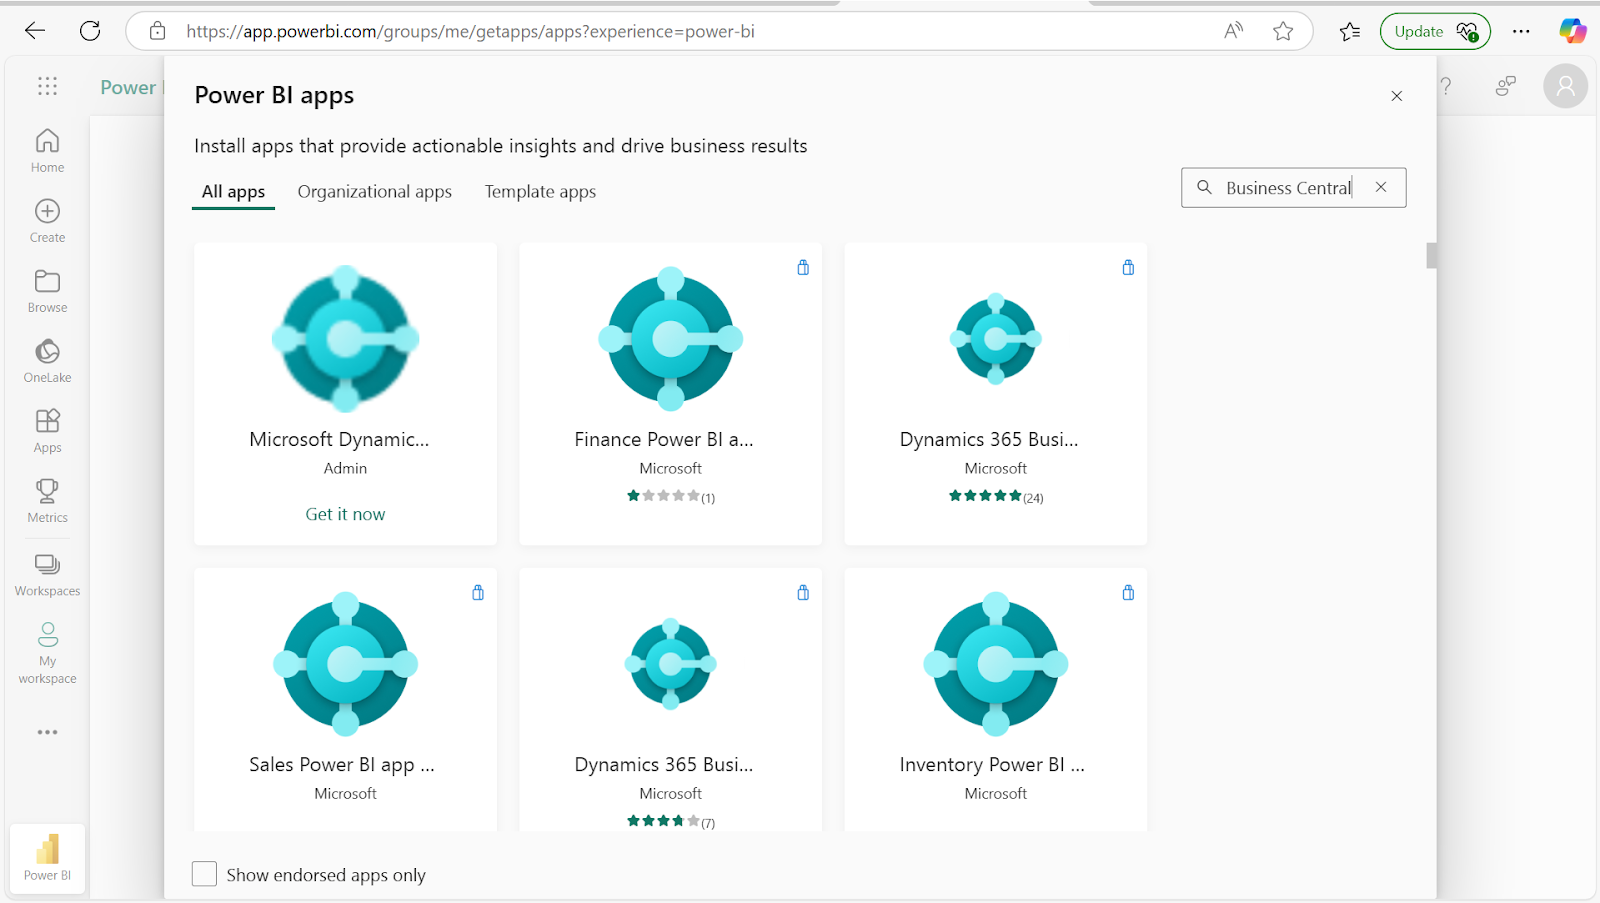The height and width of the screenshot is (903, 1600).
Task: Open the Help question mark icon
Action: pos(1446,86)
